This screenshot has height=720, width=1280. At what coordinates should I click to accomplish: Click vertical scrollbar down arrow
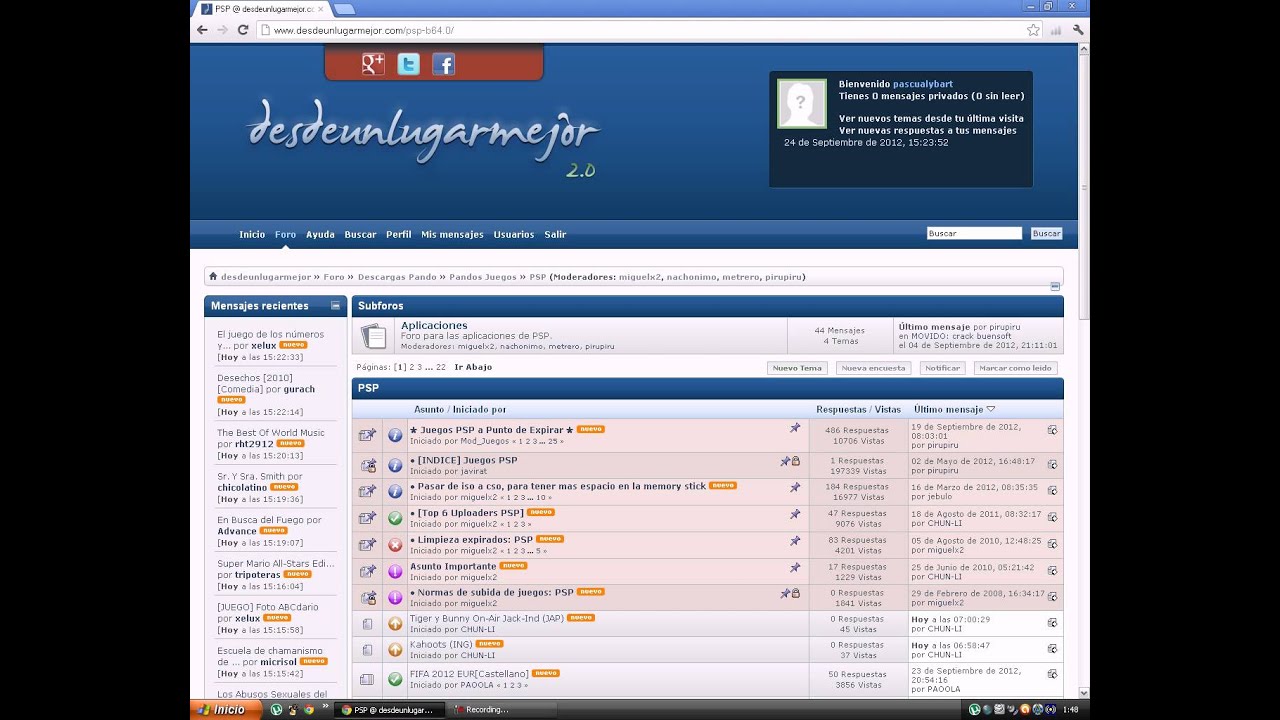pos(1084,692)
